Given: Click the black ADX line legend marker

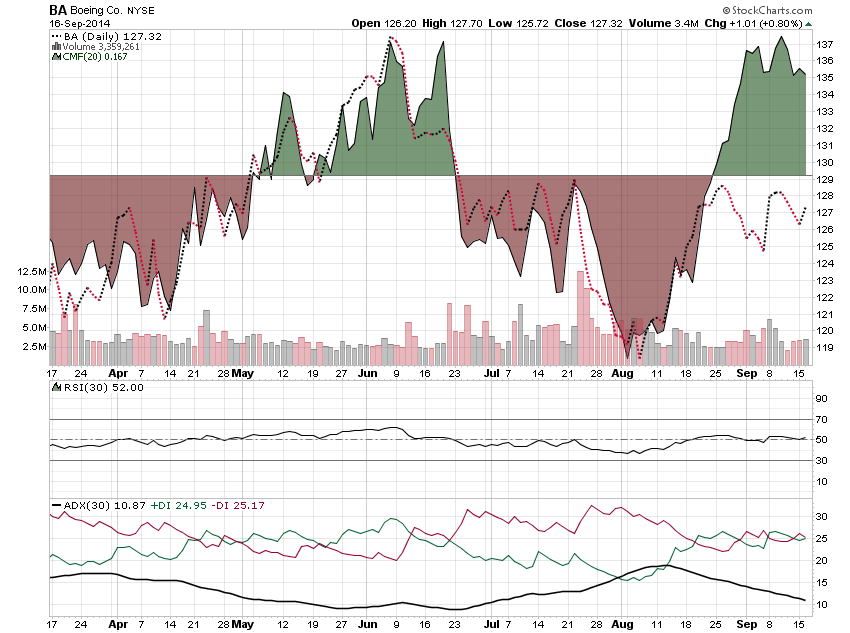Looking at the screenshot, I should [x=56, y=506].
